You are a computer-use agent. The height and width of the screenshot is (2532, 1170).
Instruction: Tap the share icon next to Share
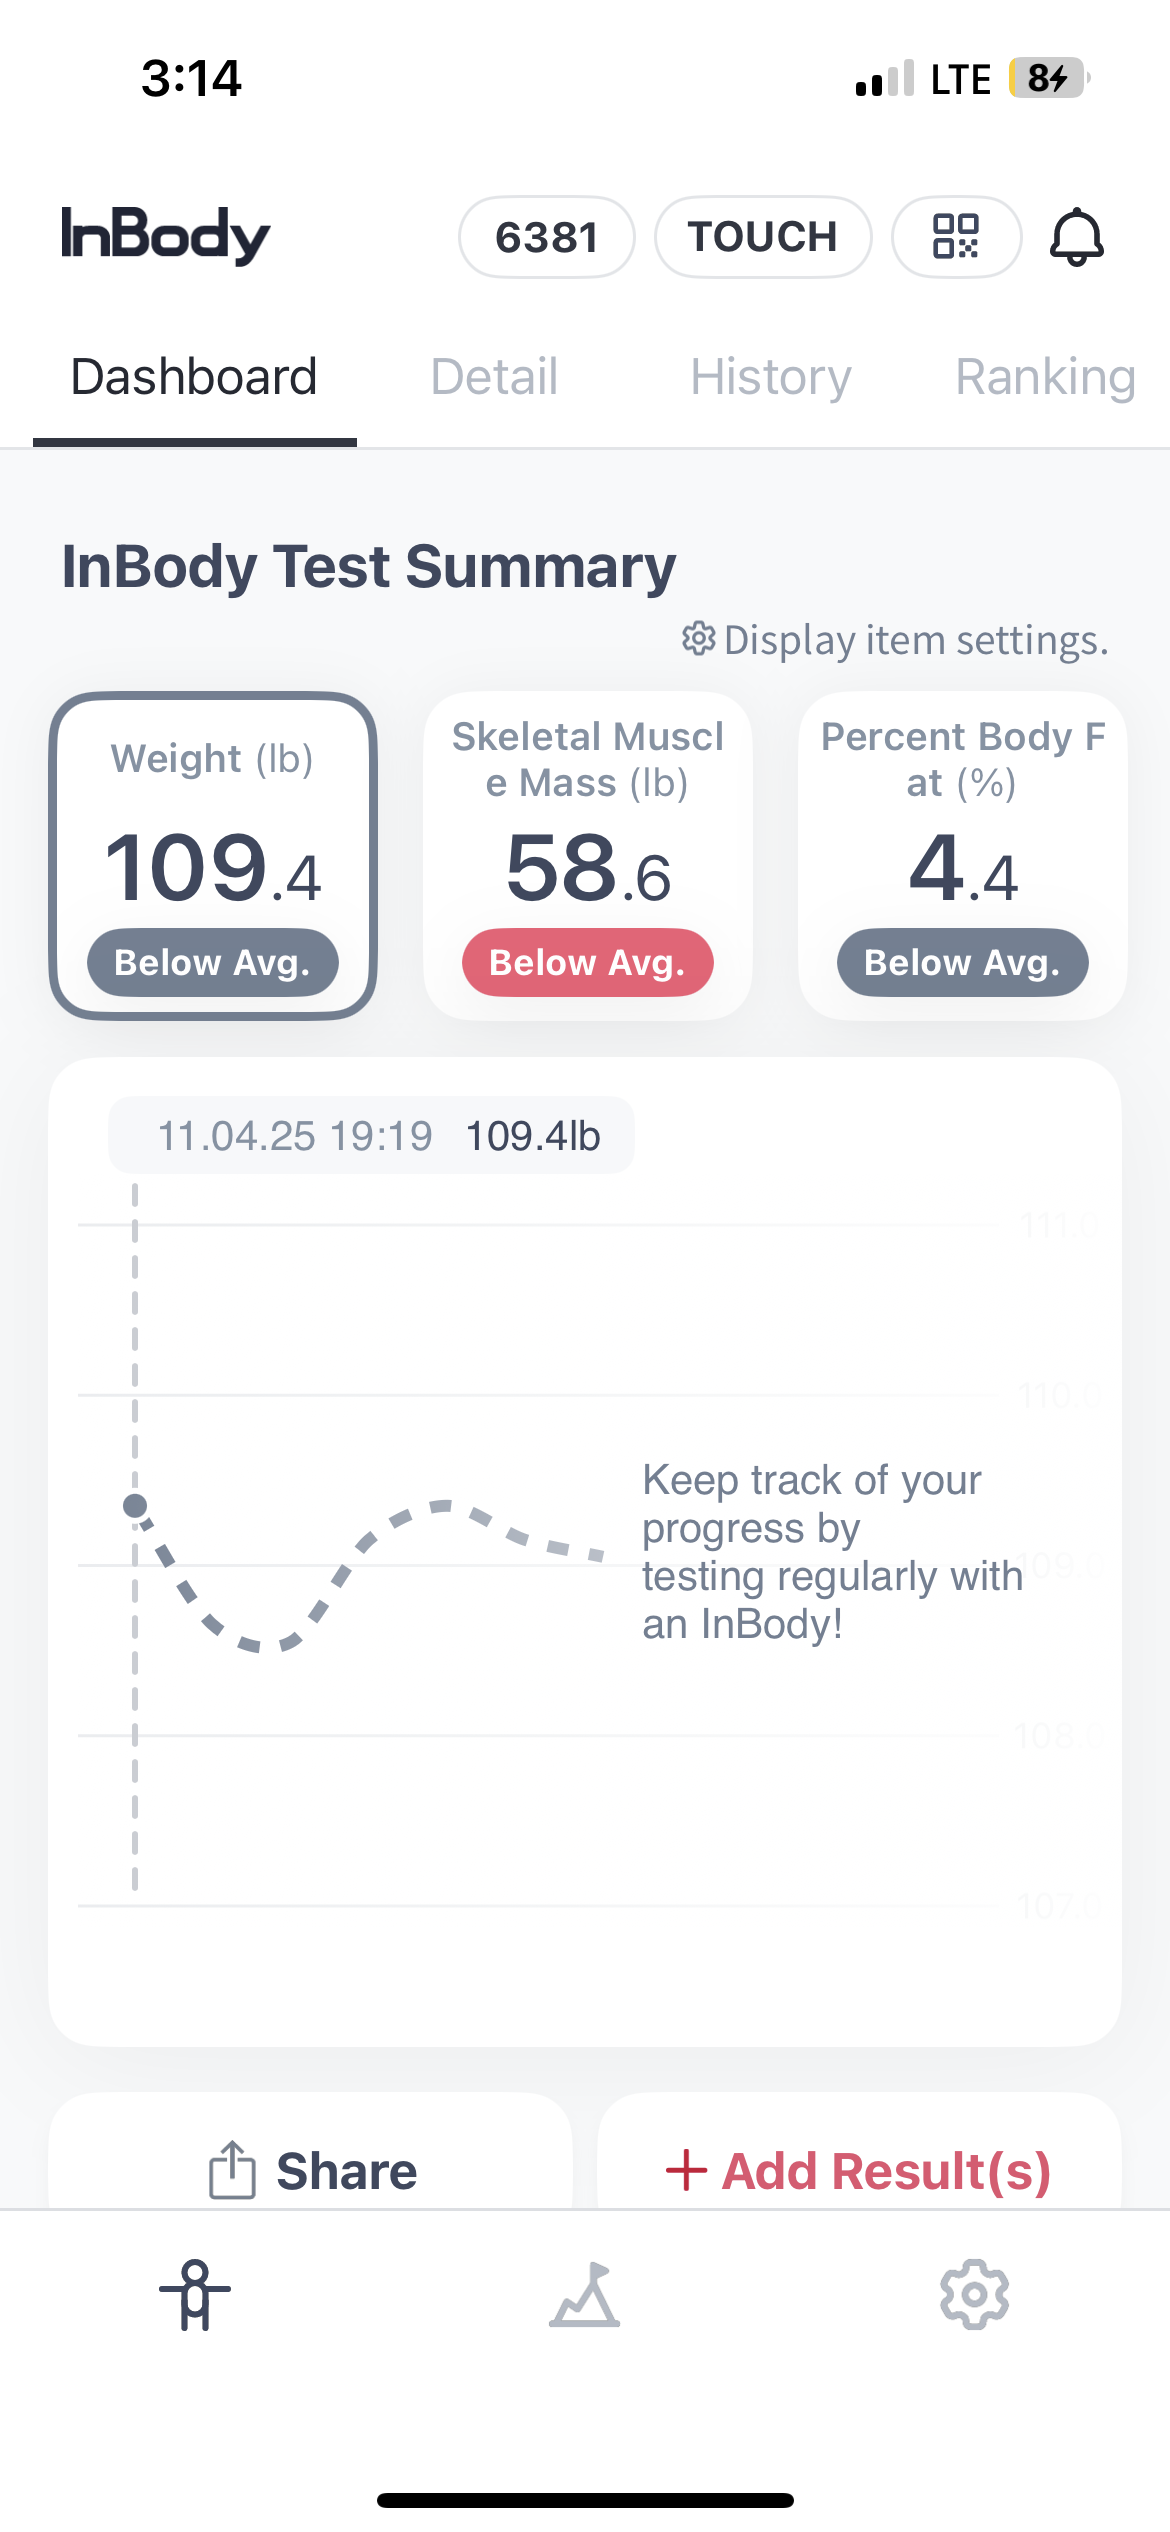tap(232, 2170)
